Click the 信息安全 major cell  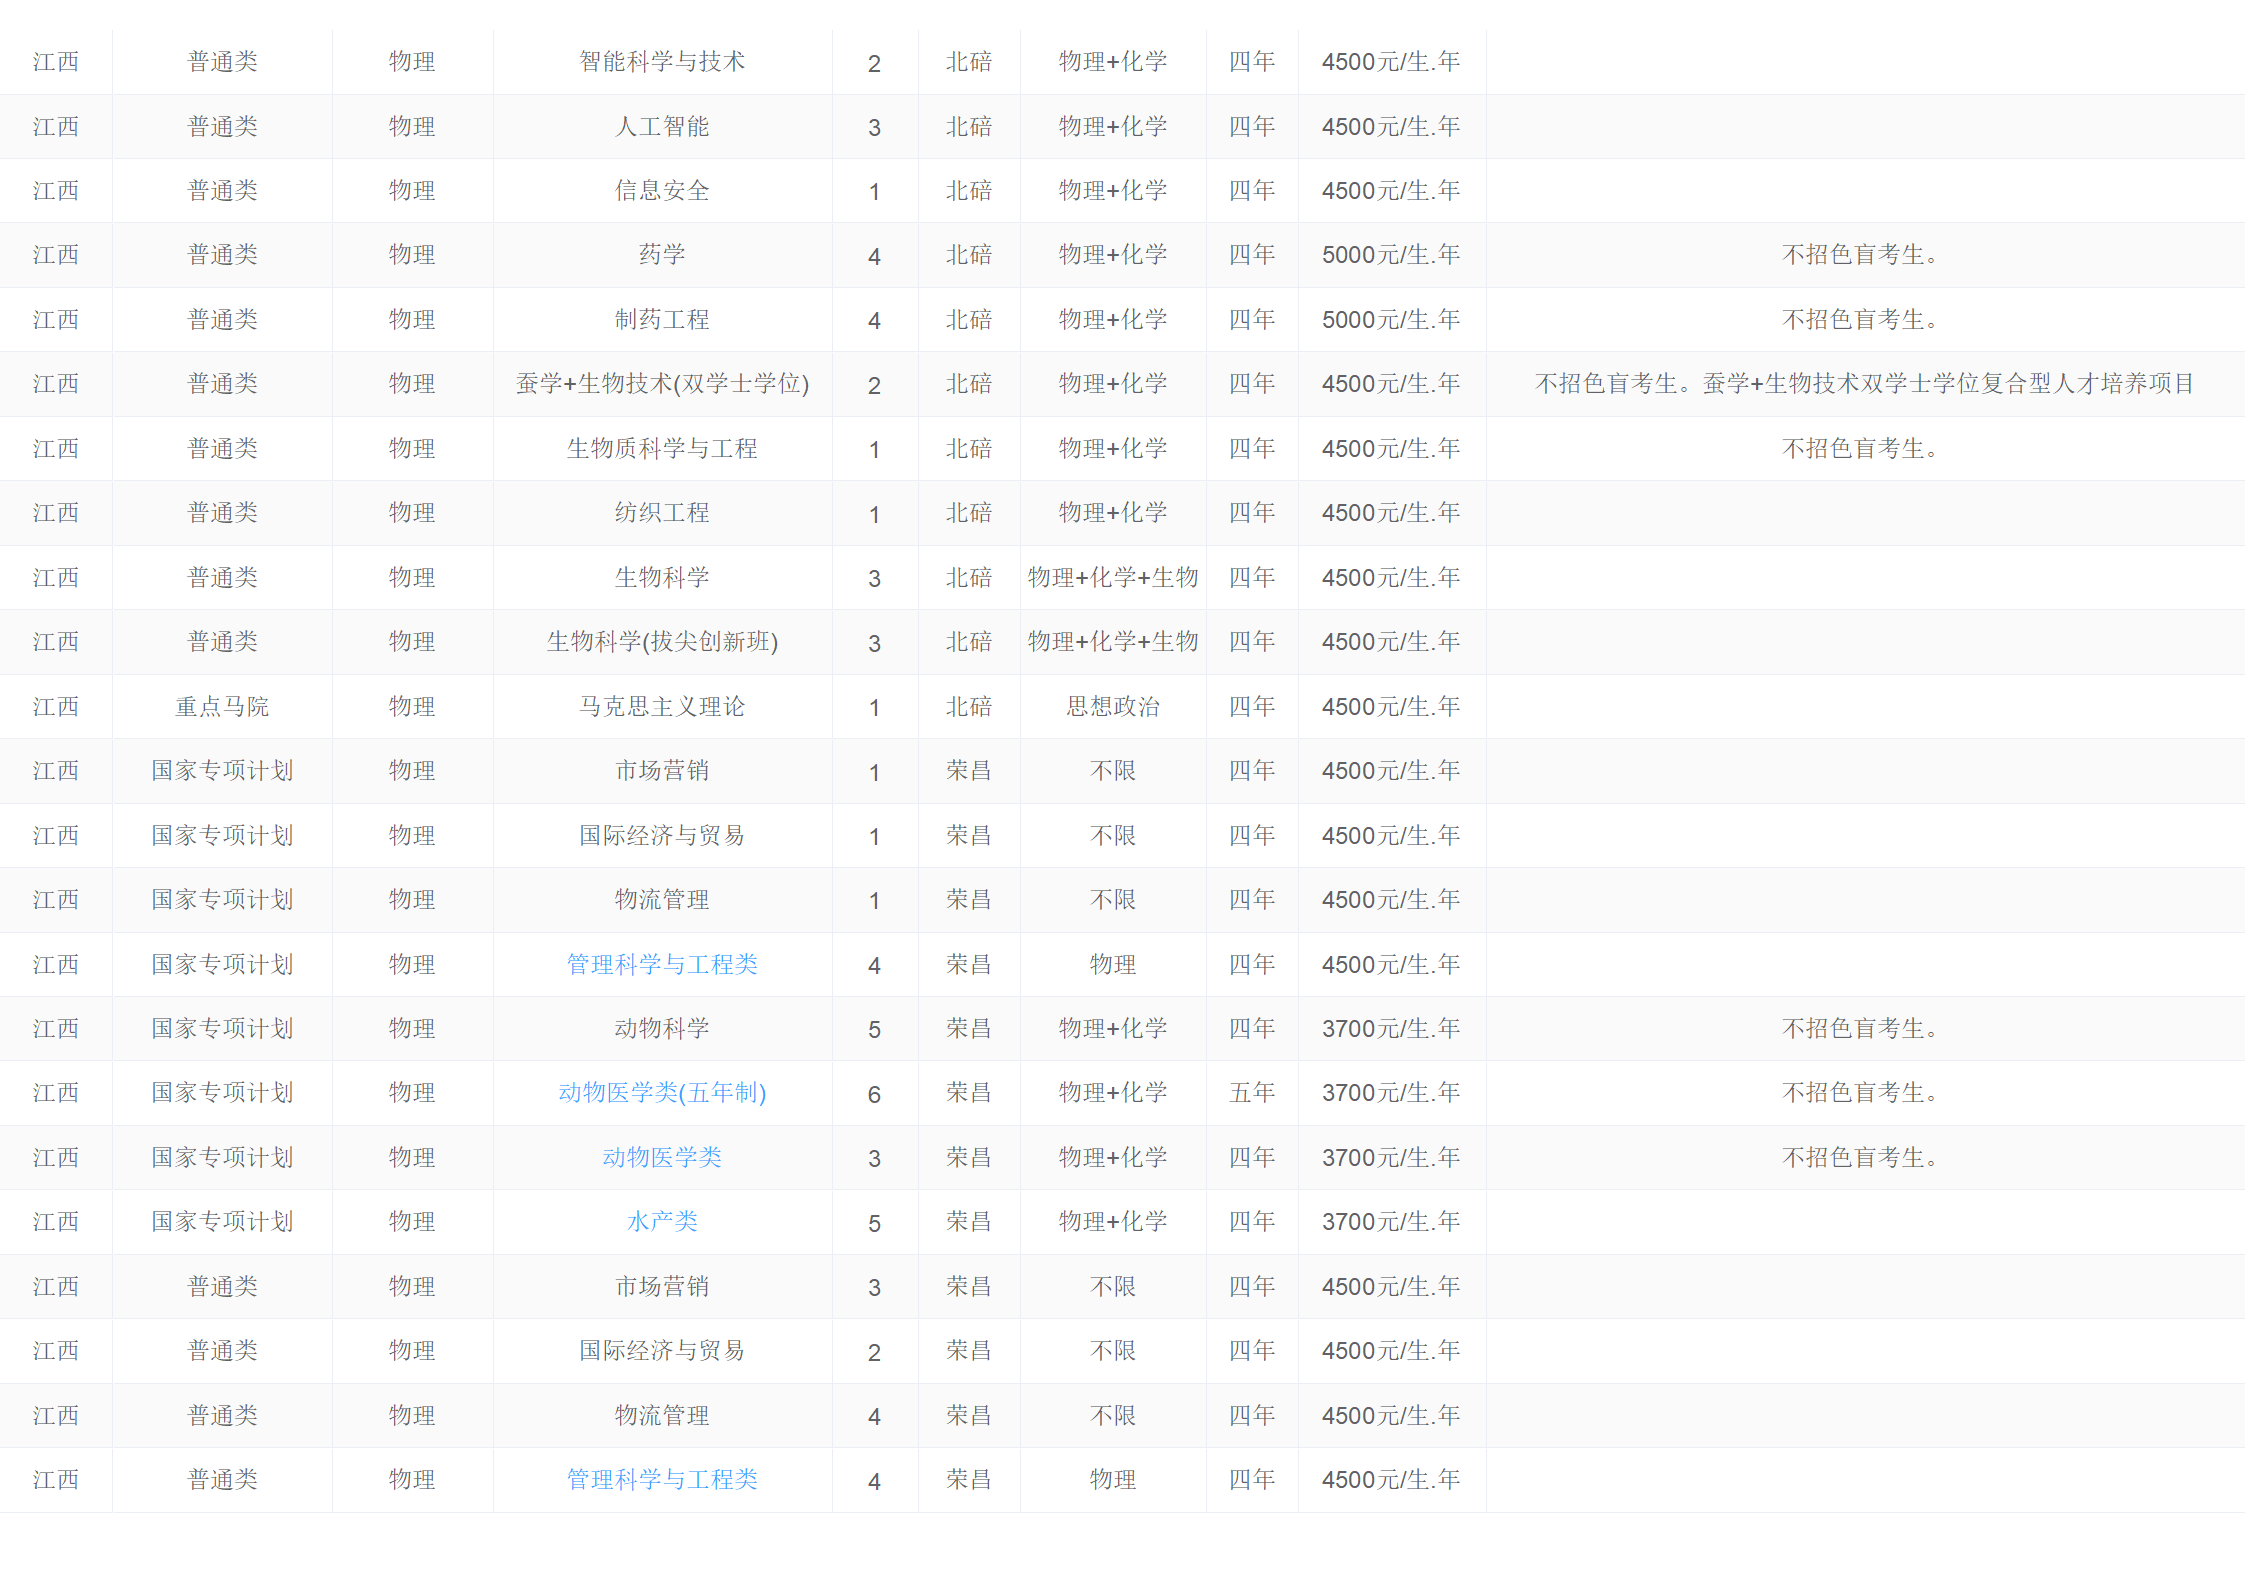(662, 191)
